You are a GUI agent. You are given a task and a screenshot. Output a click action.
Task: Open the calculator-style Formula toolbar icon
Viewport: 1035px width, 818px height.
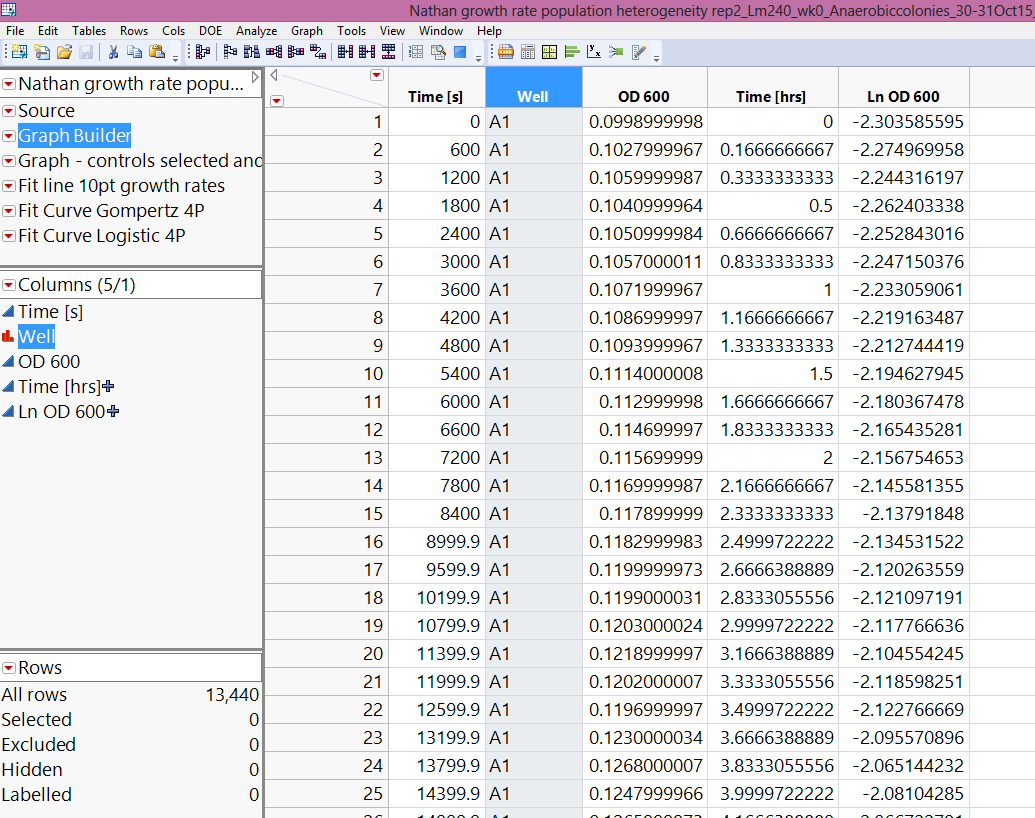(x=526, y=52)
